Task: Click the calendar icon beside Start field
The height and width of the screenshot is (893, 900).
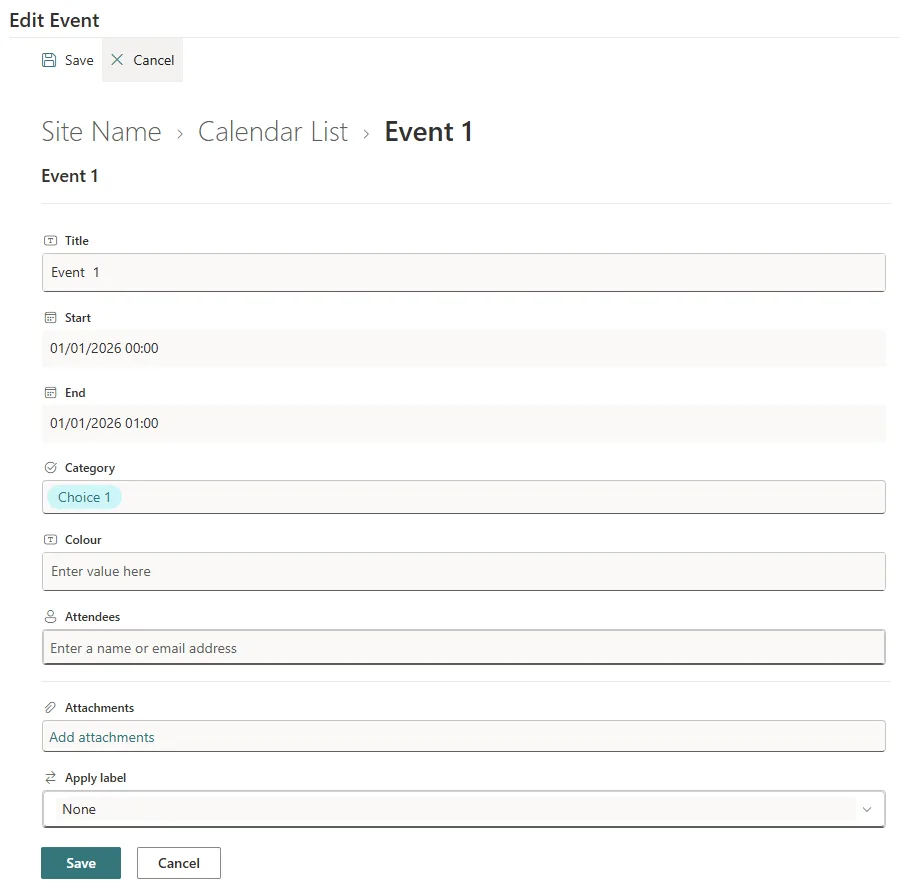Action: [x=51, y=317]
